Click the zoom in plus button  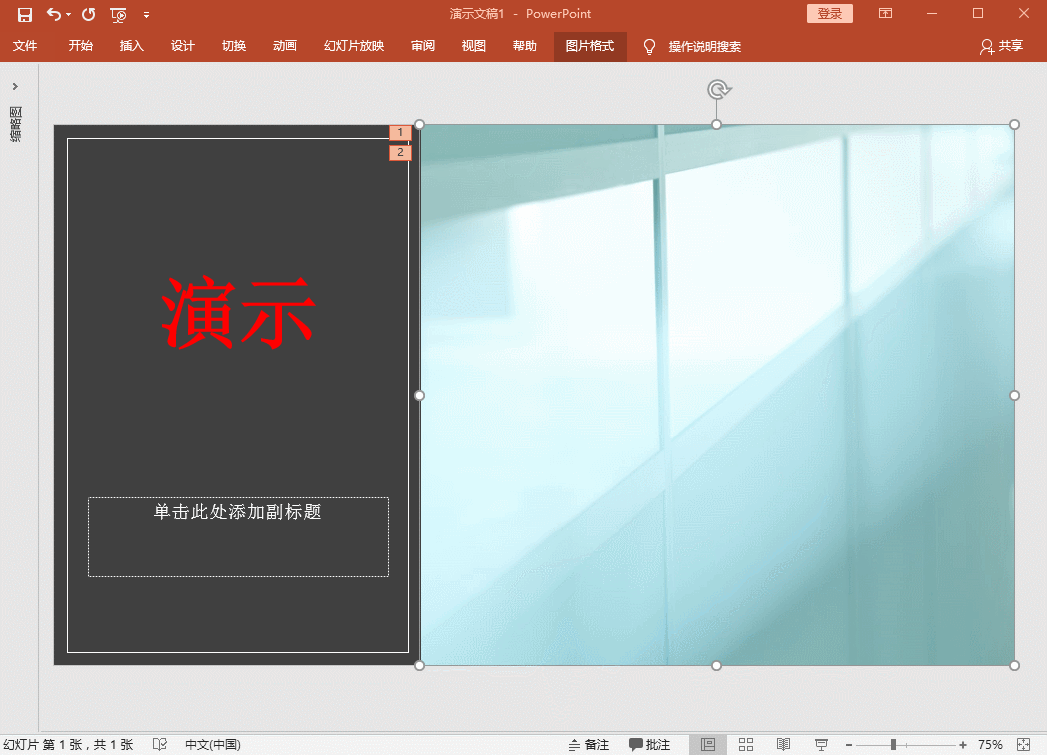coord(962,744)
